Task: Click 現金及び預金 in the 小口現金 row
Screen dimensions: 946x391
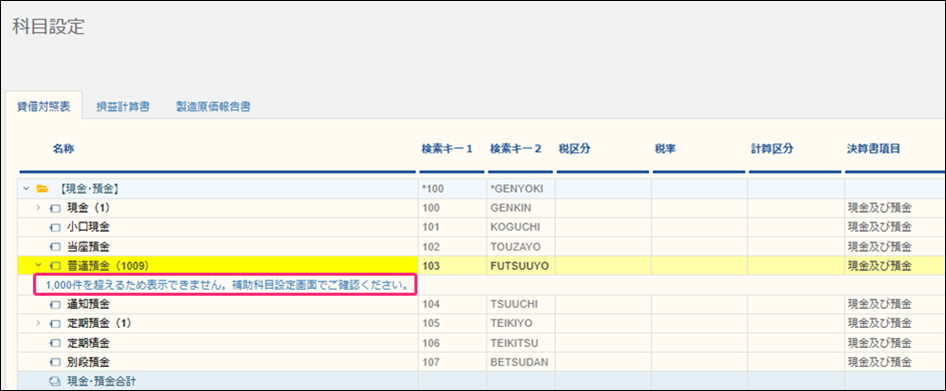Action: (x=879, y=227)
